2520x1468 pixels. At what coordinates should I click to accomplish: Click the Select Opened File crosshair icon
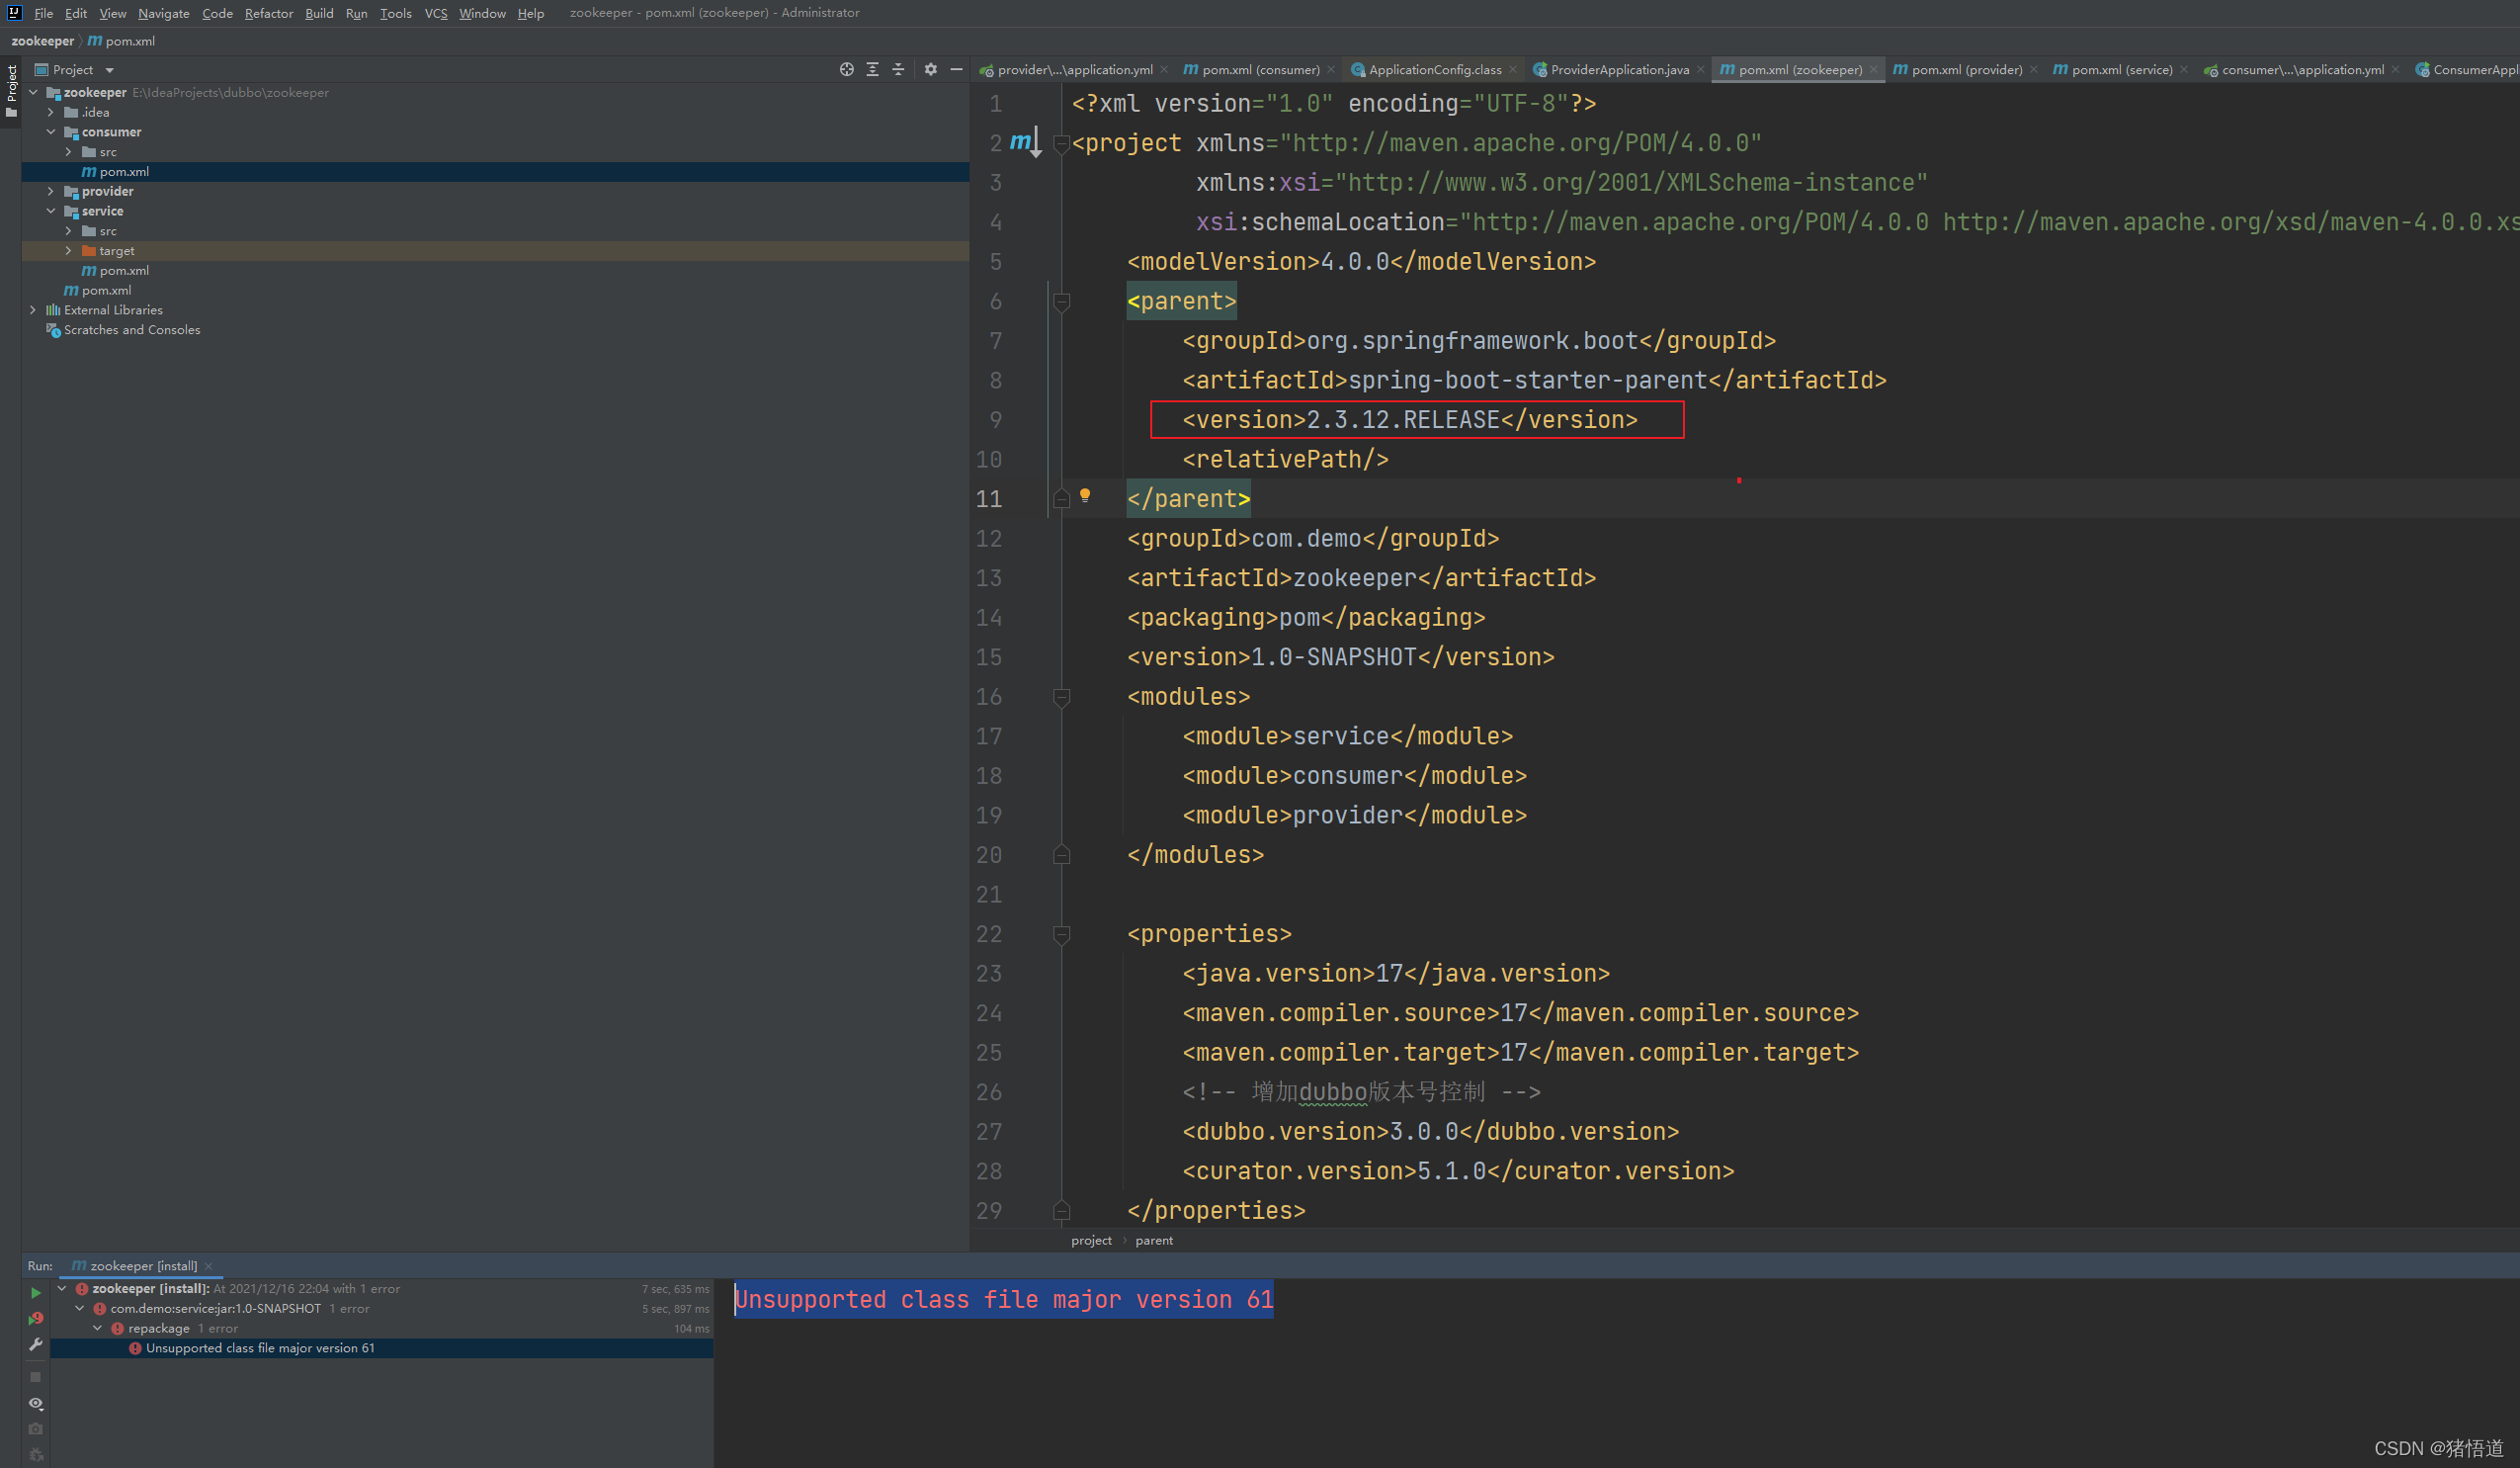click(846, 69)
